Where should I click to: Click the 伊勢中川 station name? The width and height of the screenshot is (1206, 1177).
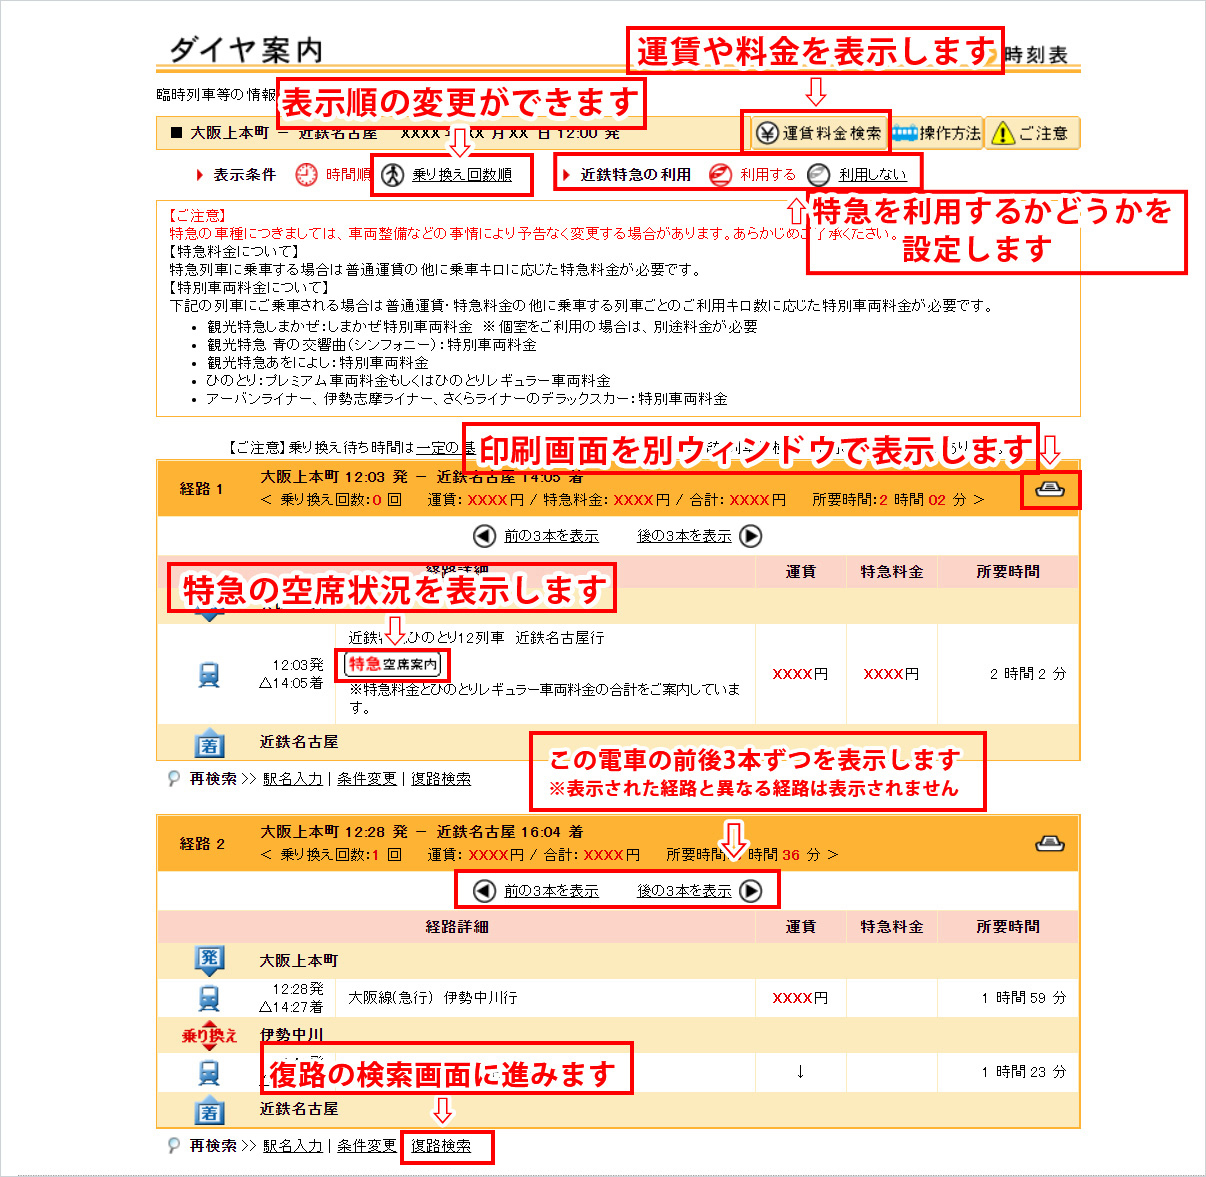tap(291, 1034)
